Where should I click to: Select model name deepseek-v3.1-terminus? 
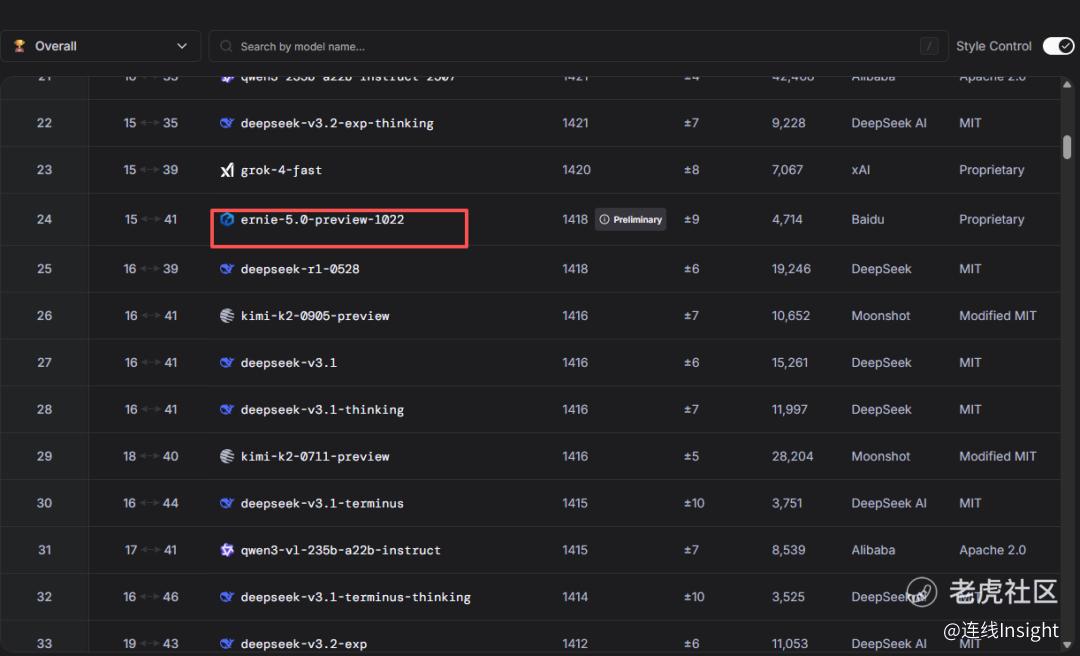[322, 503]
